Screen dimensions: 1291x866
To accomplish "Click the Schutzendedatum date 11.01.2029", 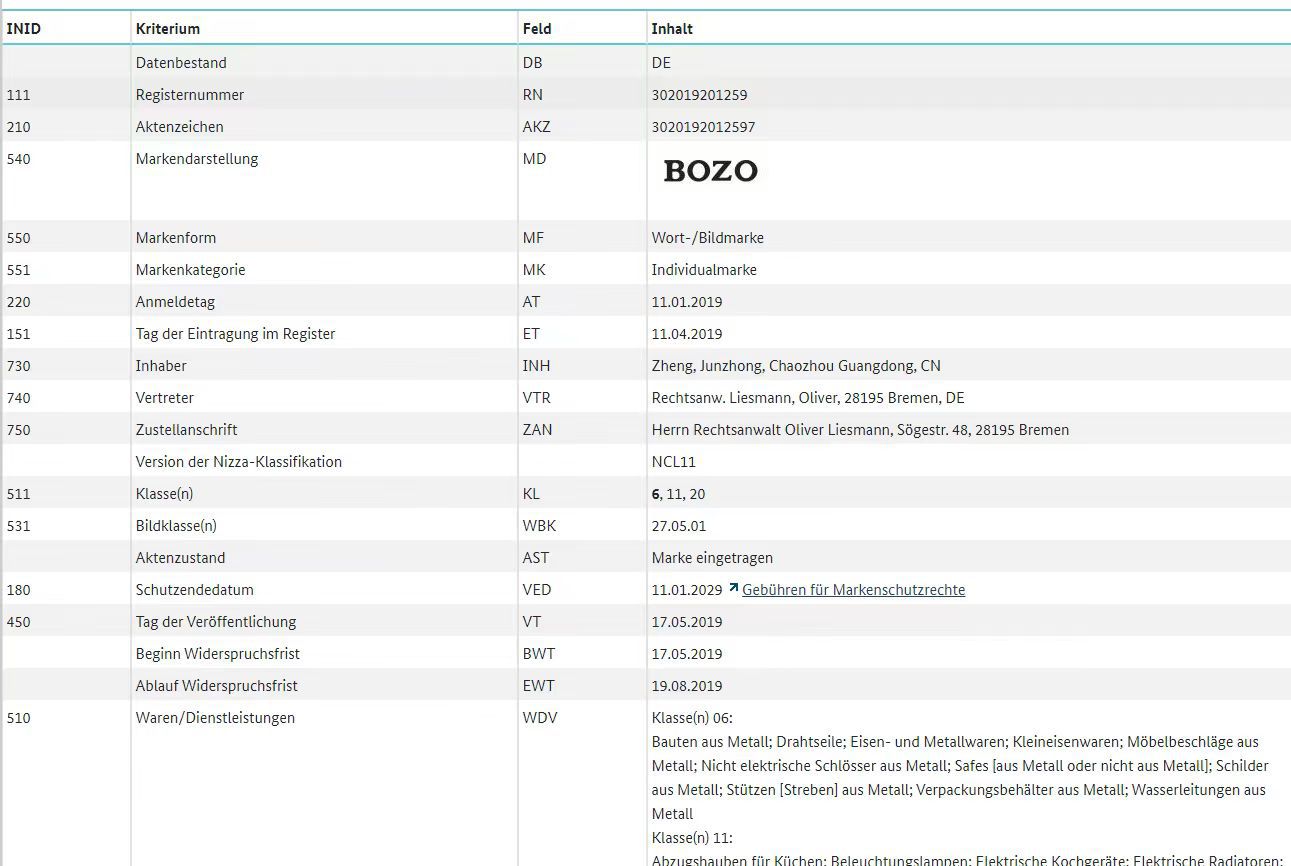I will [x=686, y=590].
